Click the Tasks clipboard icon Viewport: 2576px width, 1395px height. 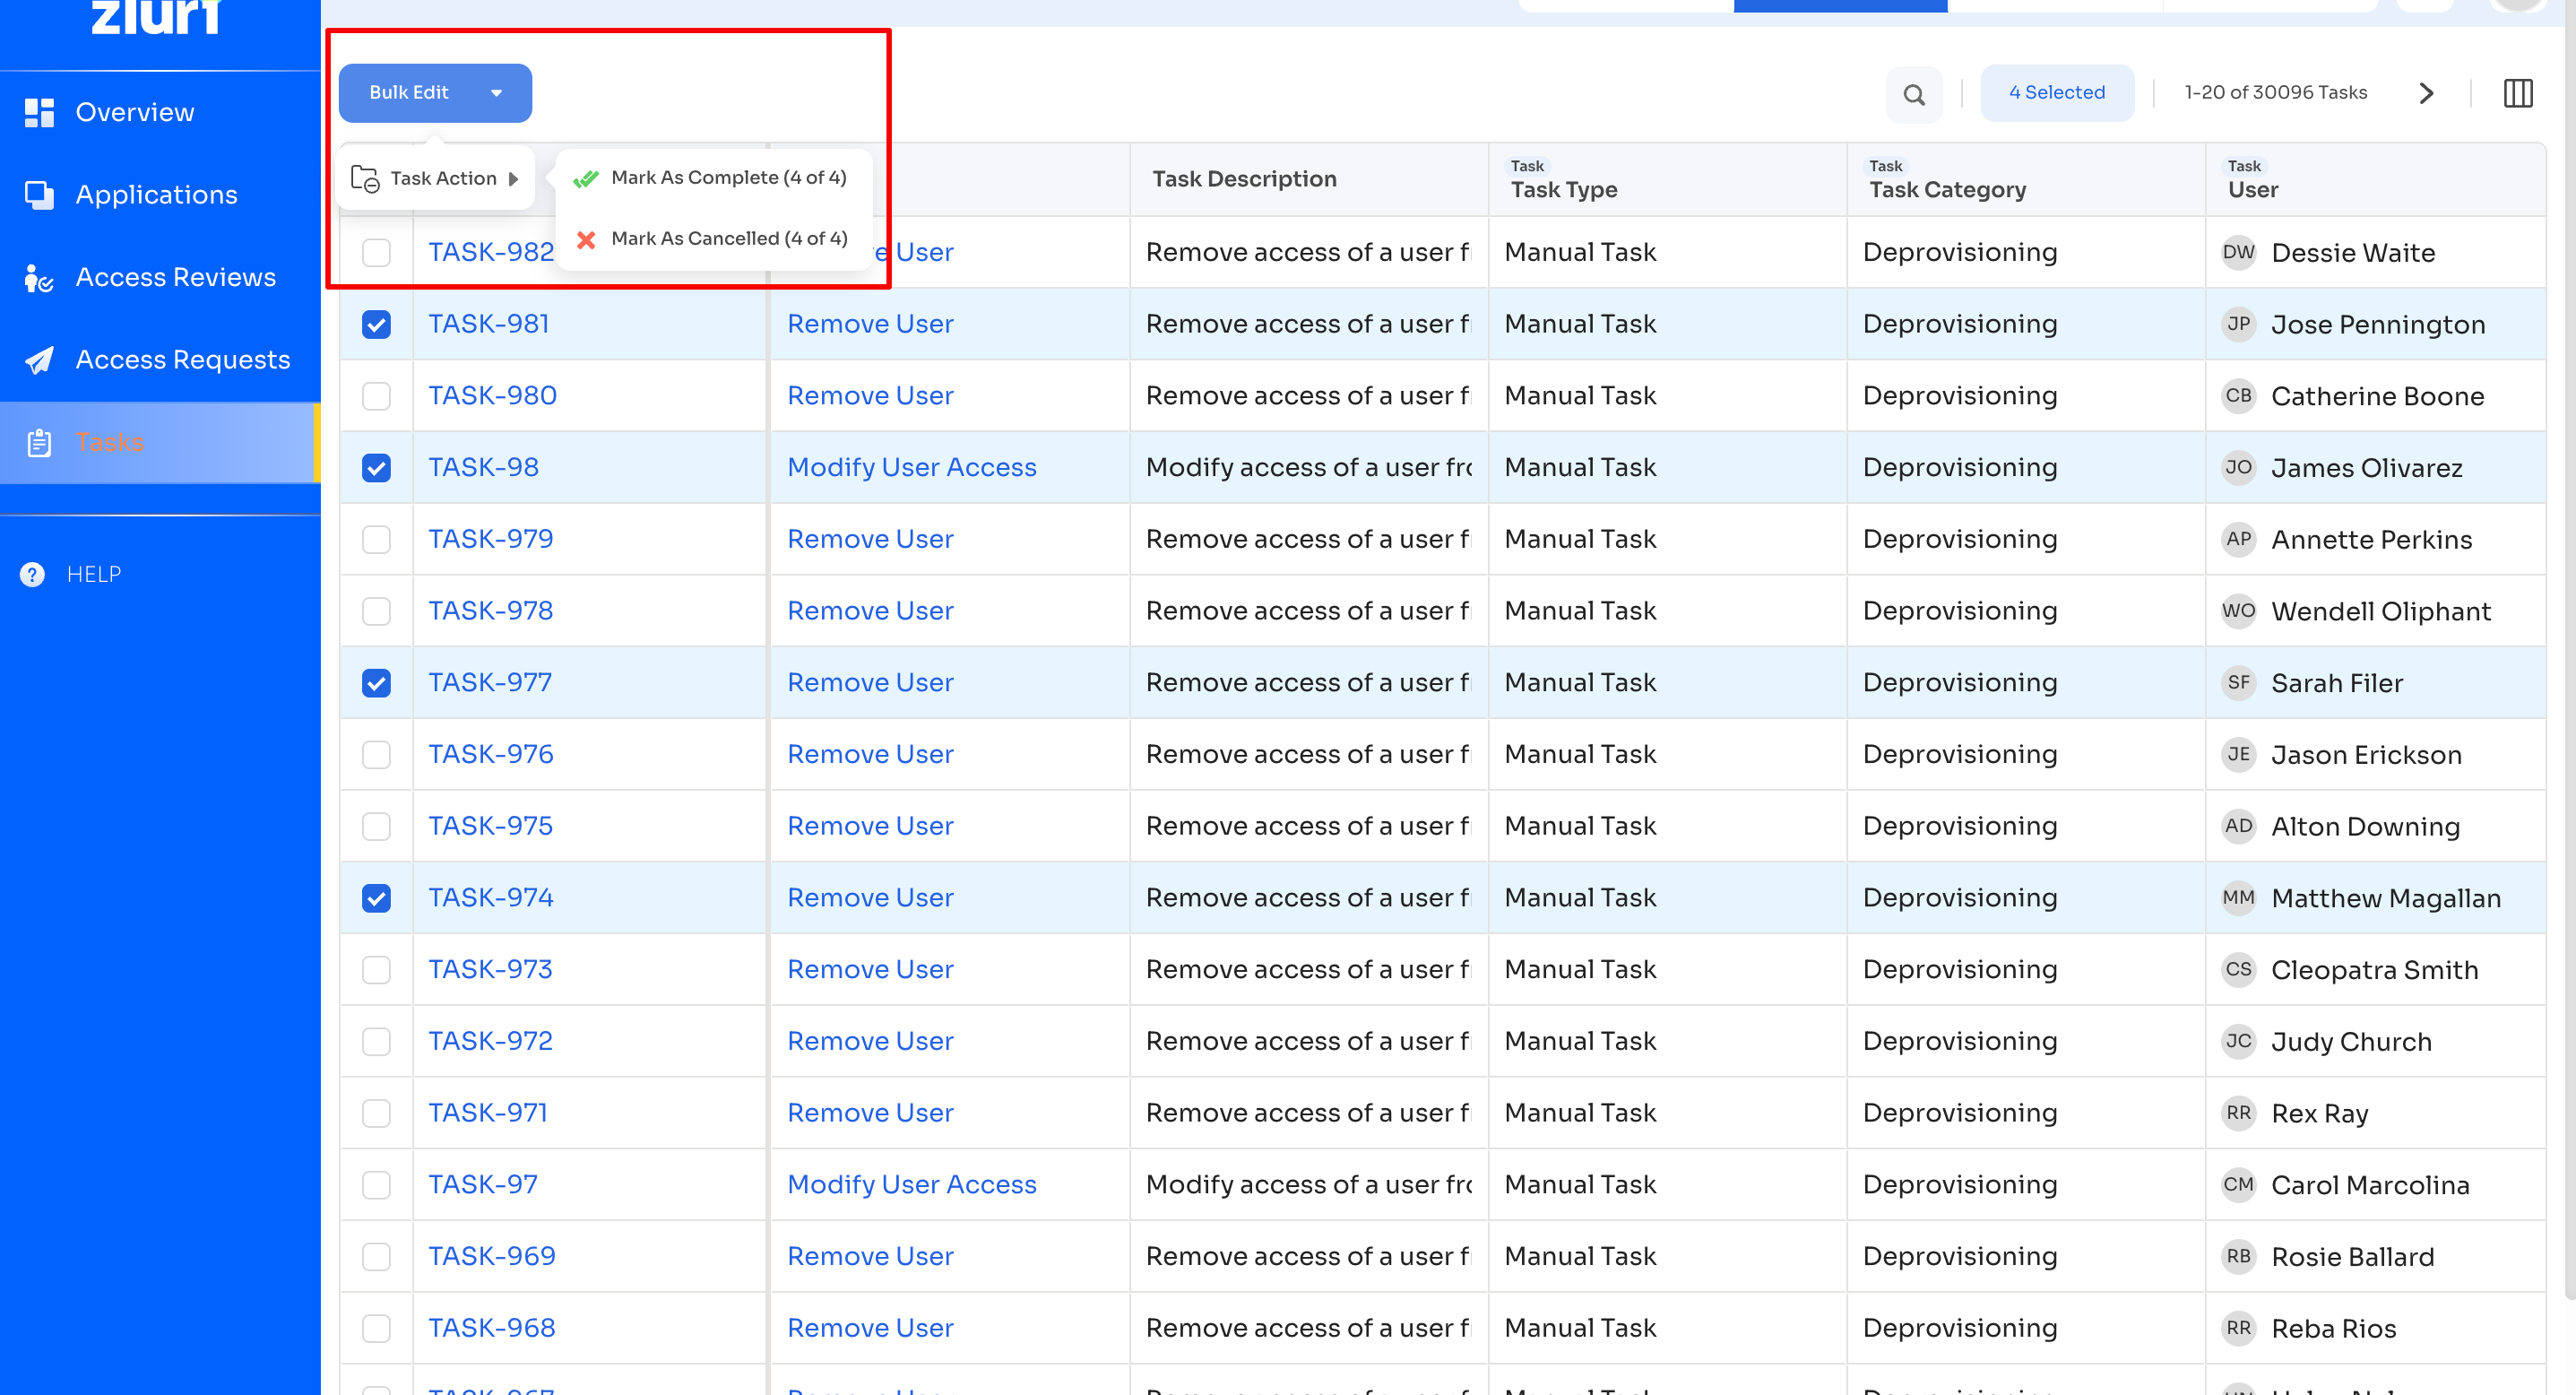pos(39,443)
